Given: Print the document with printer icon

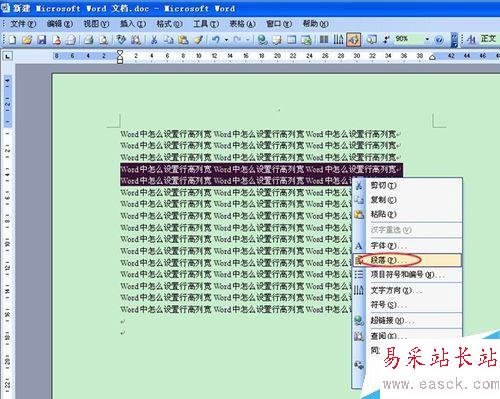Looking at the screenshot, I should (89, 40).
